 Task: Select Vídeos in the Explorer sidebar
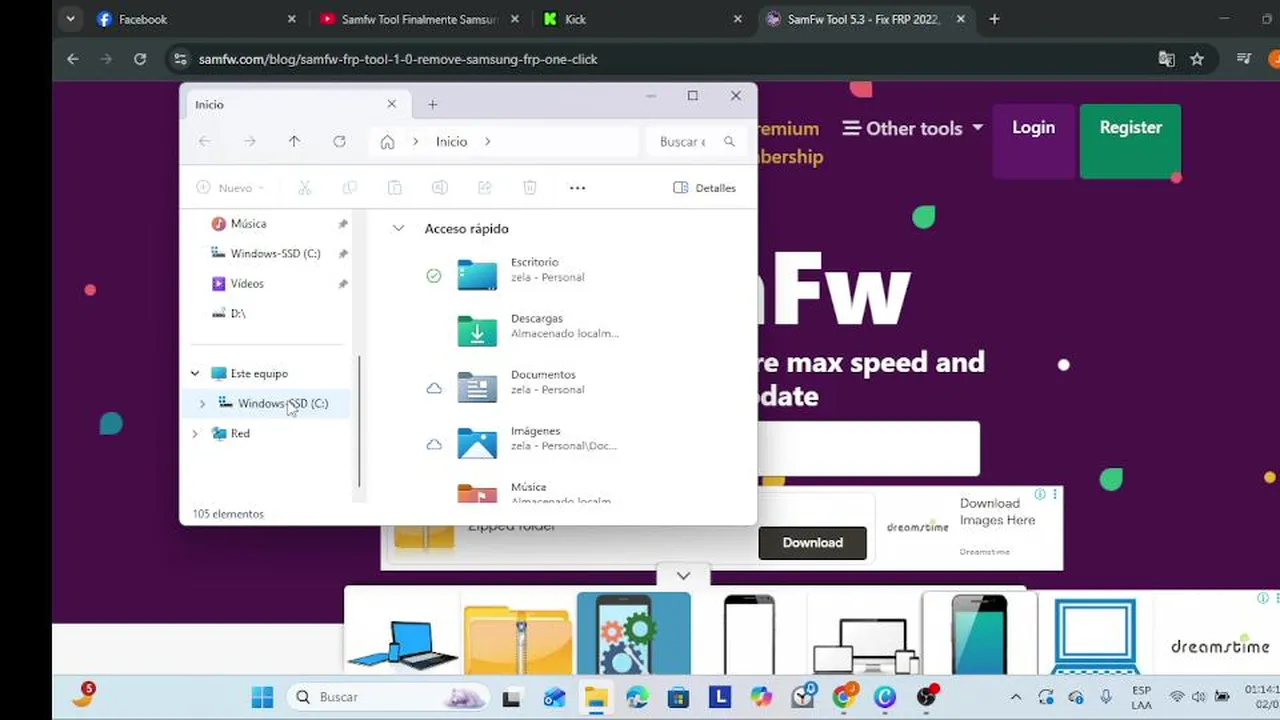click(x=247, y=284)
